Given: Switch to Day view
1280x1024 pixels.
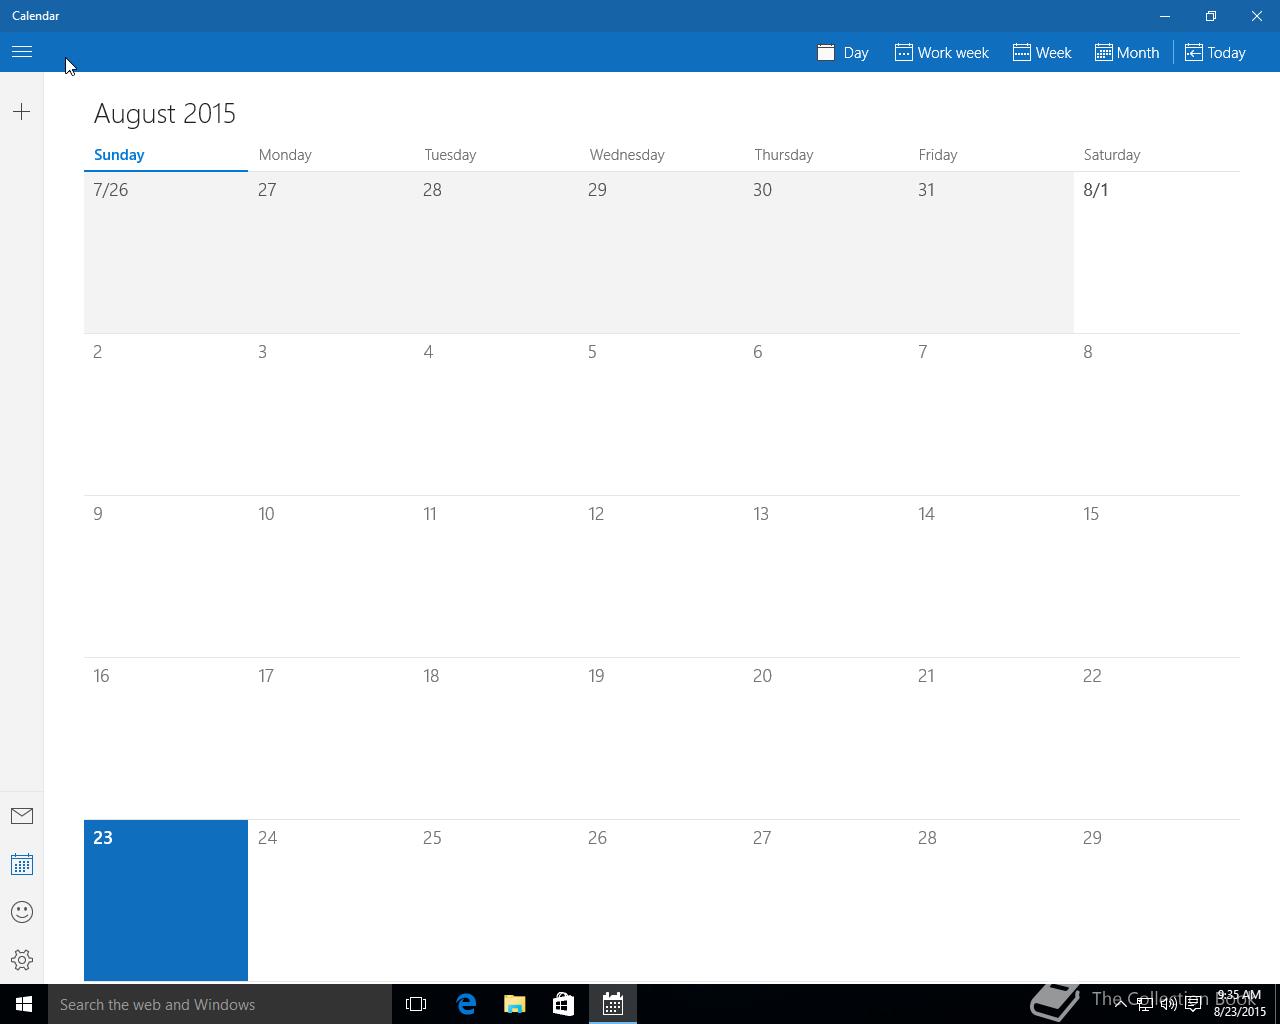Looking at the screenshot, I should click(x=843, y=52).
